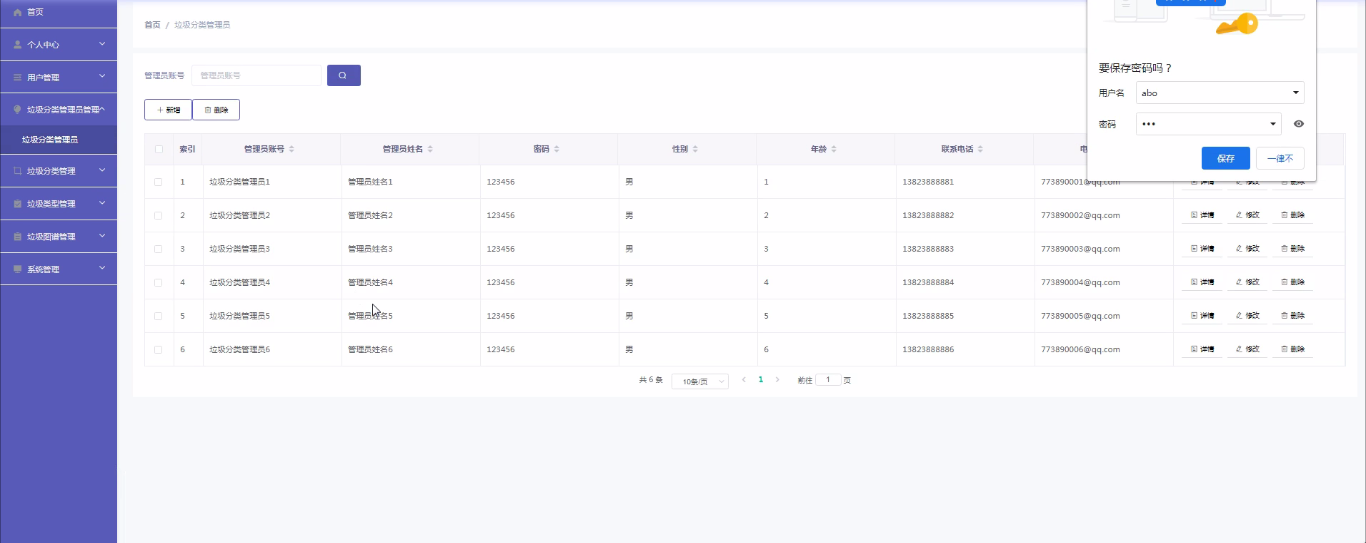Click the 前往 page number input box
1366x543 pixels.
tap(828, 380)
